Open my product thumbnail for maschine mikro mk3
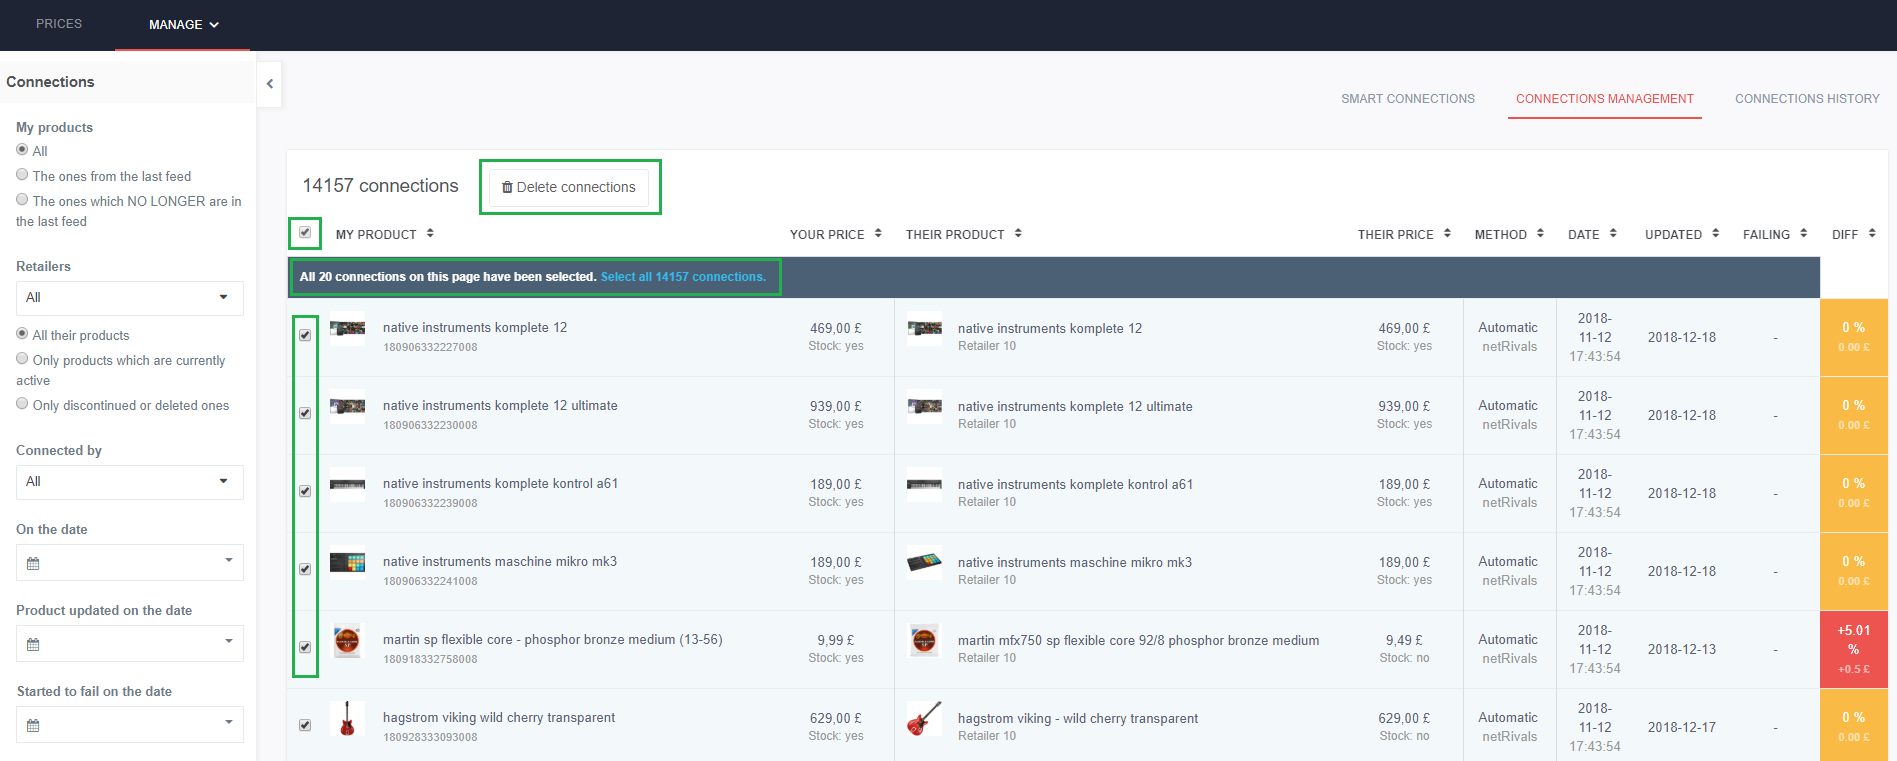1897x761 pixels. (347, 562)
